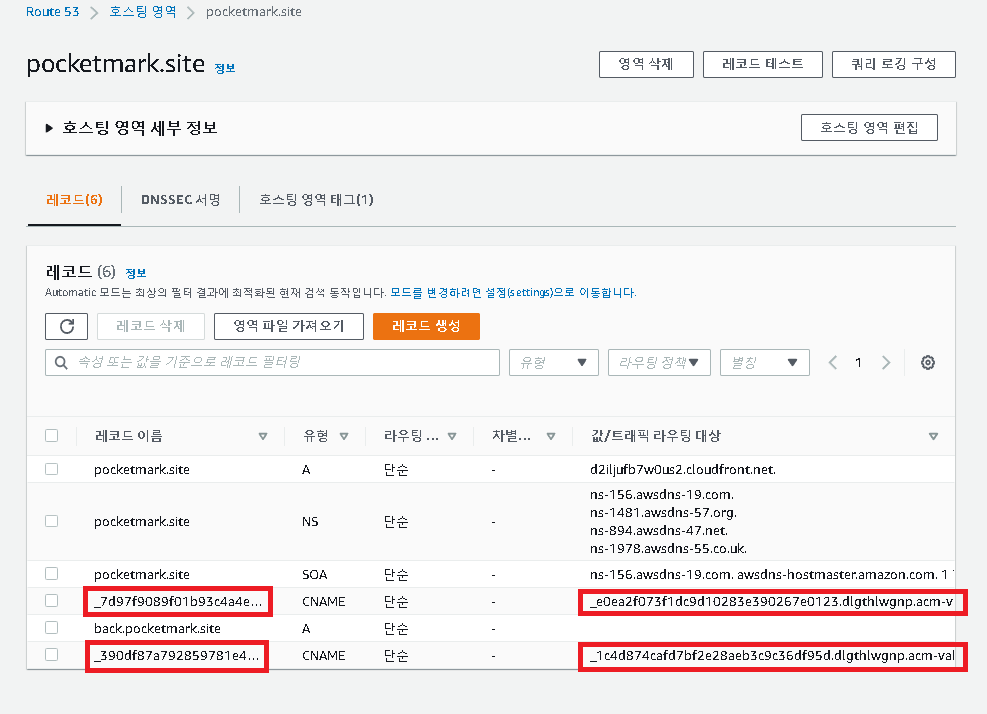The width and height of the screenshot is (987, 714).
Task: Open the 별칭 filter dropdown
Action: [765, 363]
